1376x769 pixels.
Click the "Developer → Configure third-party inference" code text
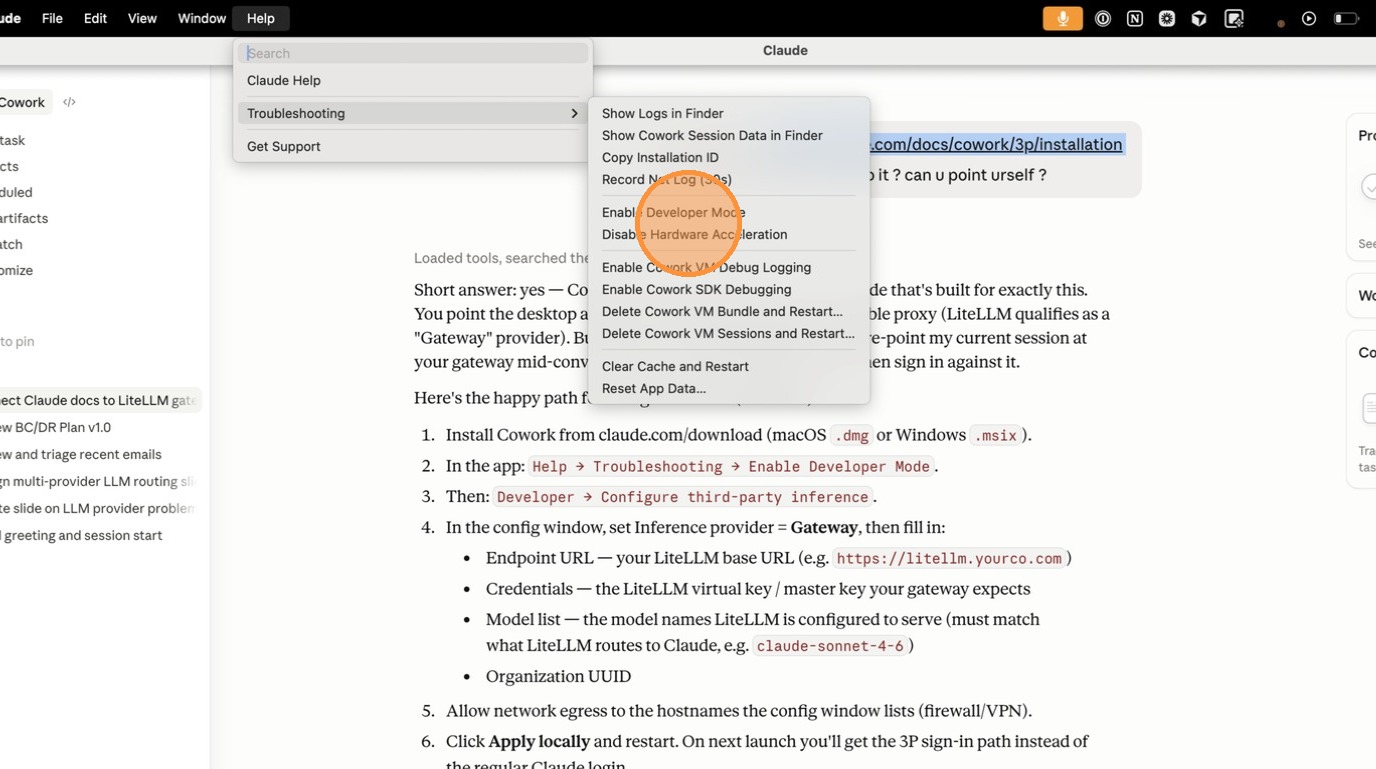[683, 497]
